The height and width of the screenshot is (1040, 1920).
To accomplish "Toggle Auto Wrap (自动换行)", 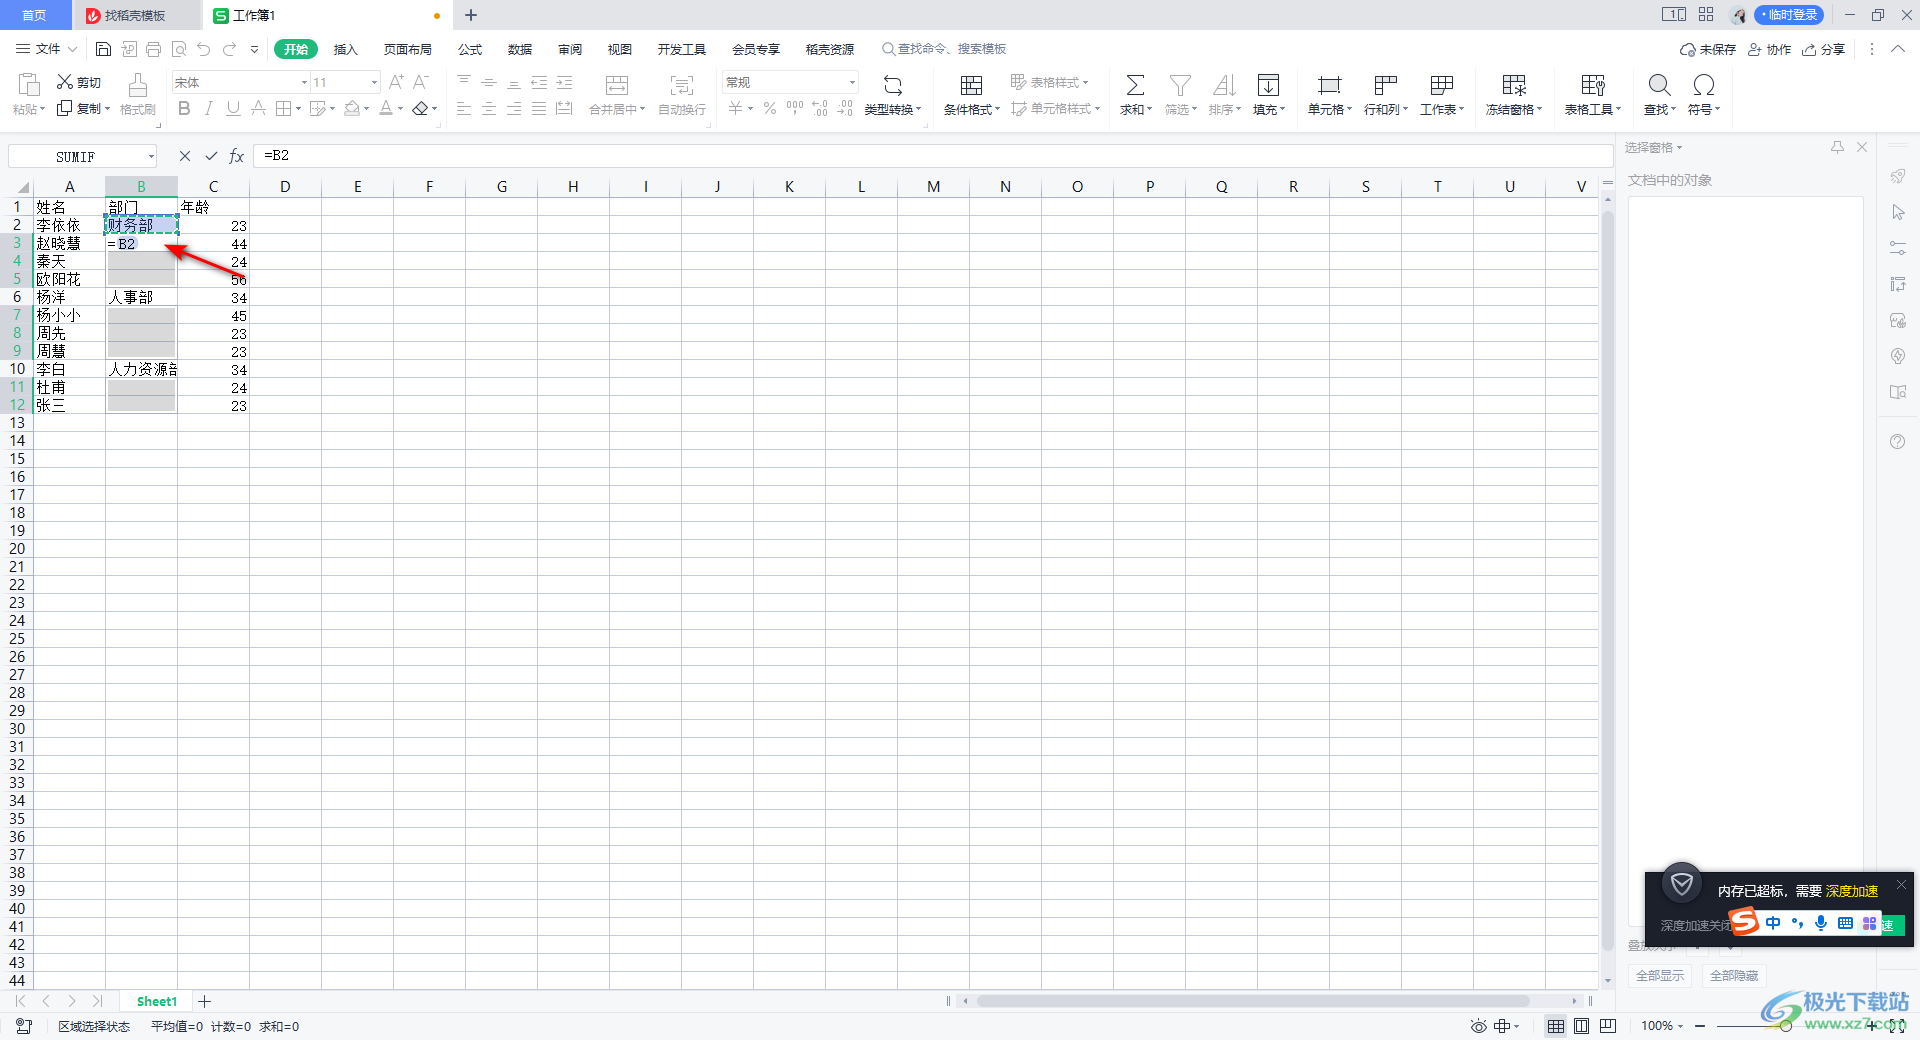I will click(682, 95).
